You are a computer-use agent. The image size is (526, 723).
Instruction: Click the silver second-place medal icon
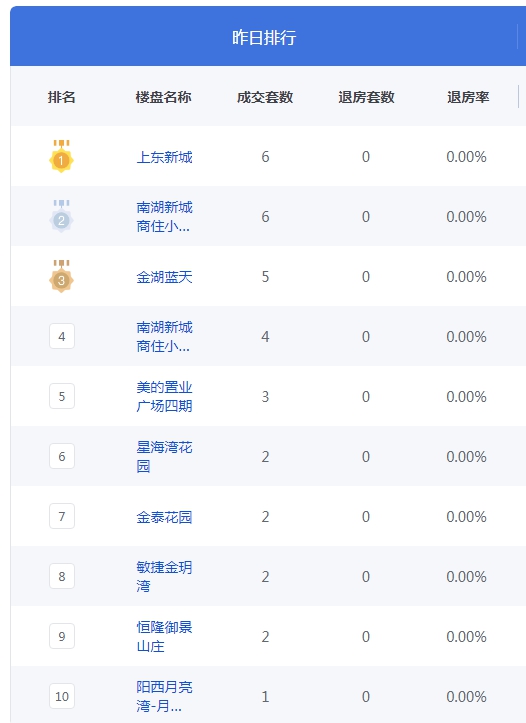pos(61,216)
